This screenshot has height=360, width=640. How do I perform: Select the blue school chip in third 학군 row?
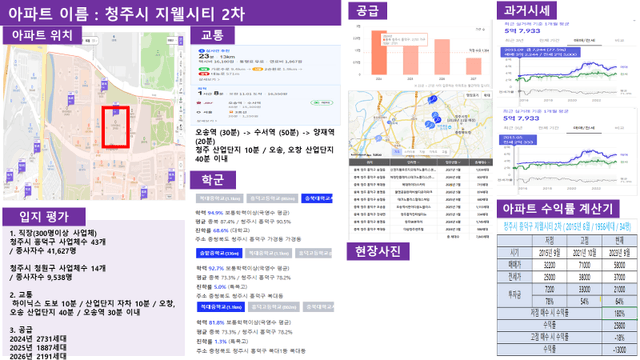(x=220, y=307)
